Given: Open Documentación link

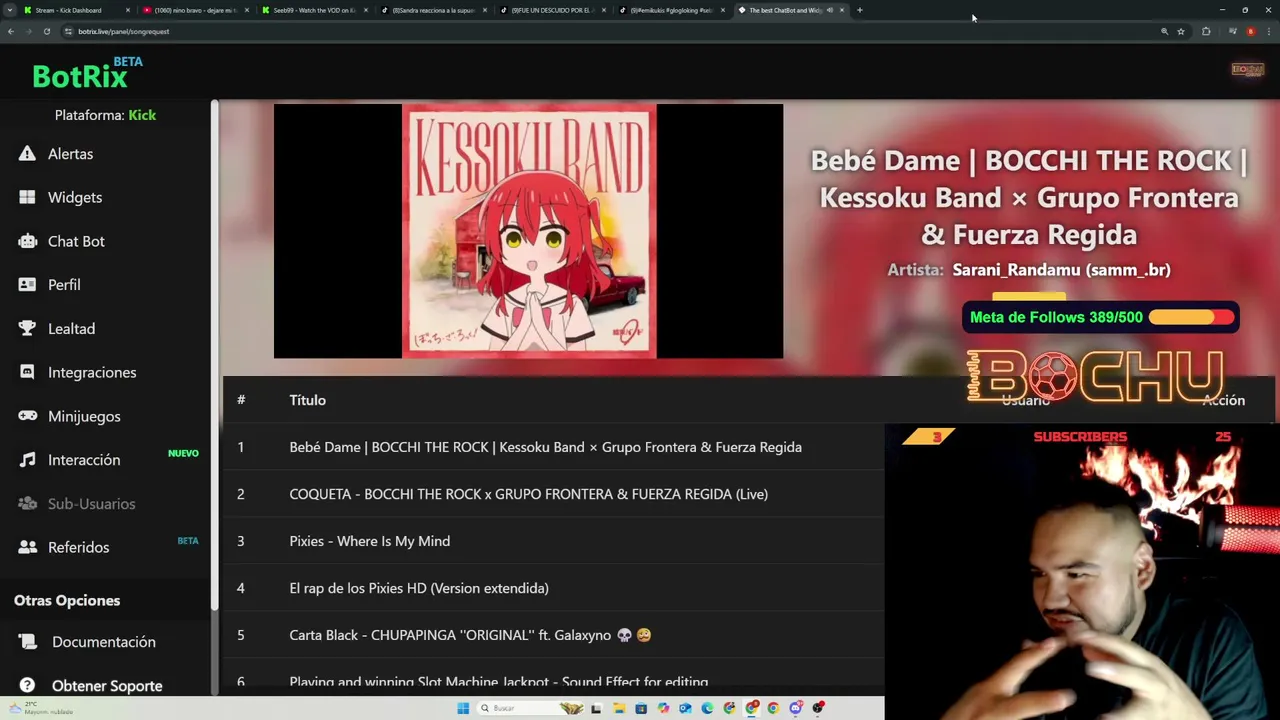Looking at the screenshot, I should [104, 642].
